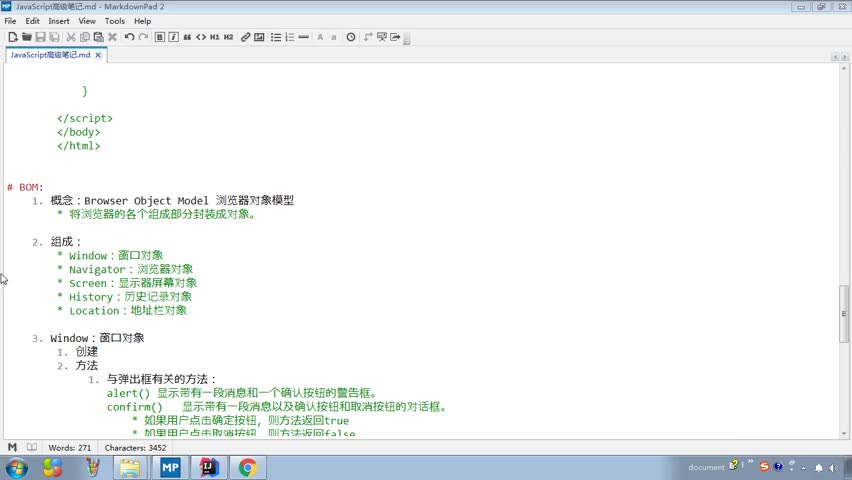Open IntelliJ IDEA from taskbar
Screen dimensions: 852x480
point(209,467)
